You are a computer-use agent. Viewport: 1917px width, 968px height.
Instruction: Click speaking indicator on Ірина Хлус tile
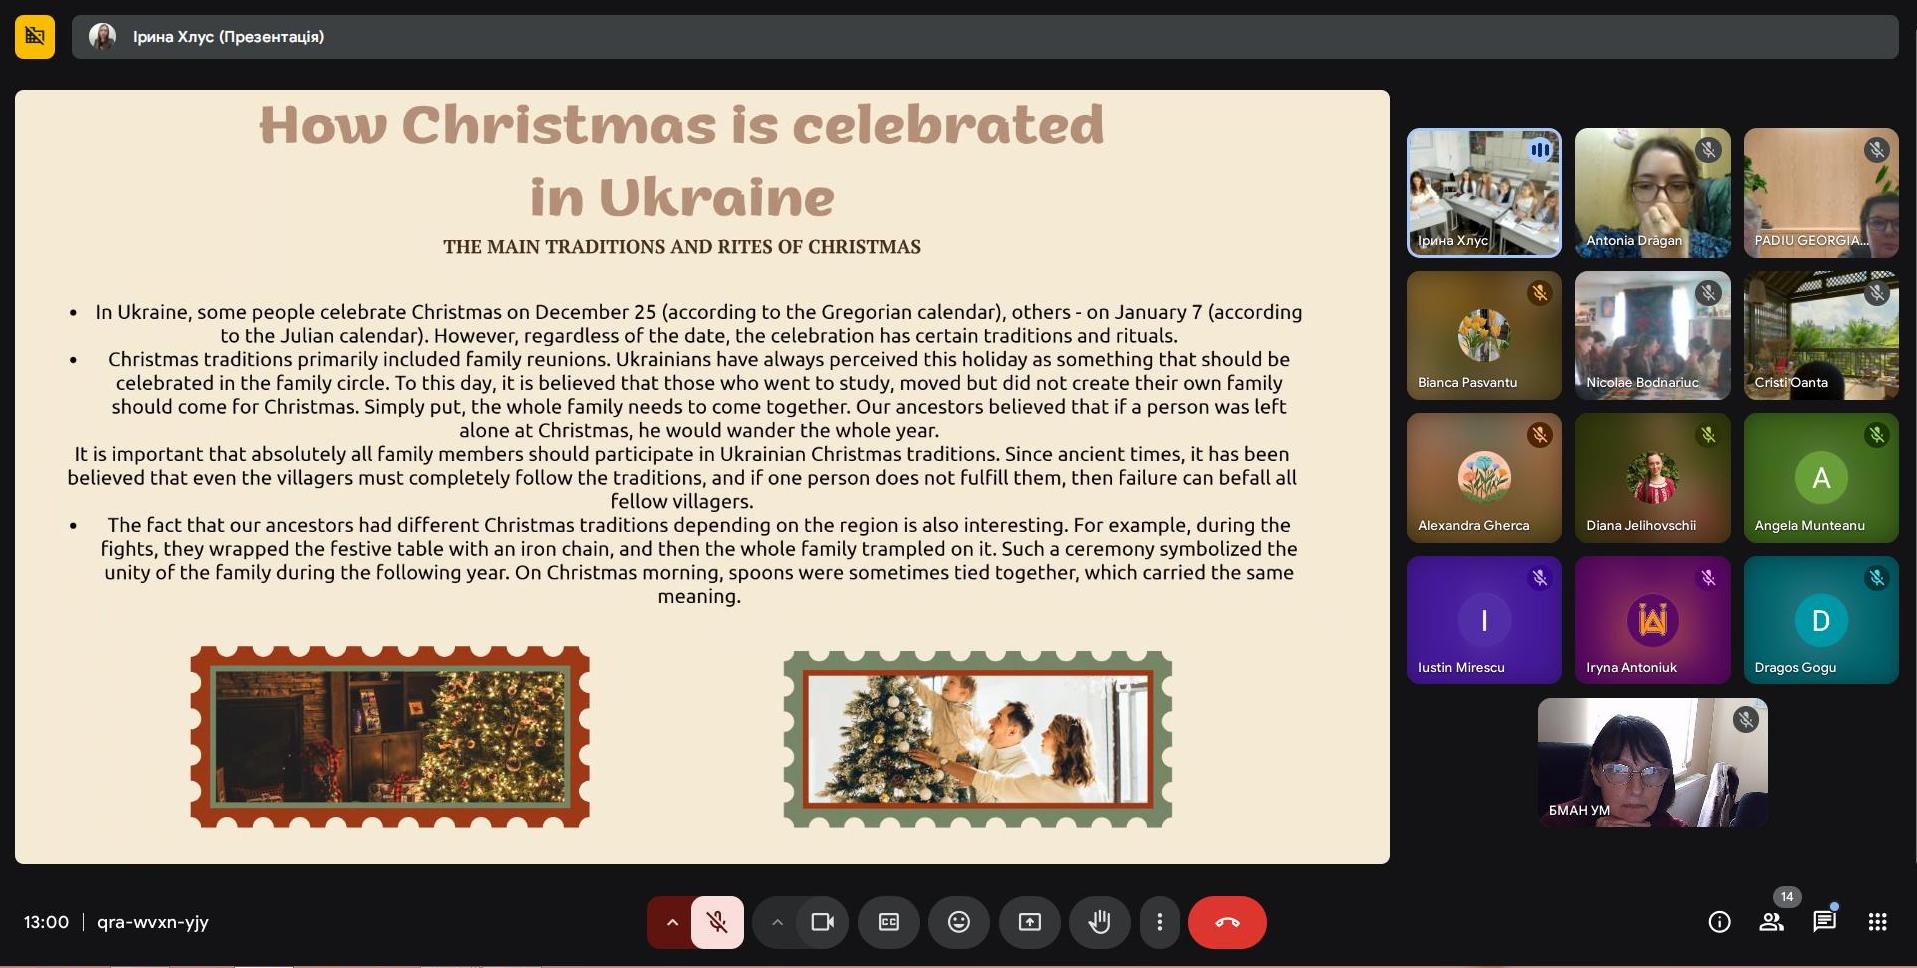pos(1540,150)
